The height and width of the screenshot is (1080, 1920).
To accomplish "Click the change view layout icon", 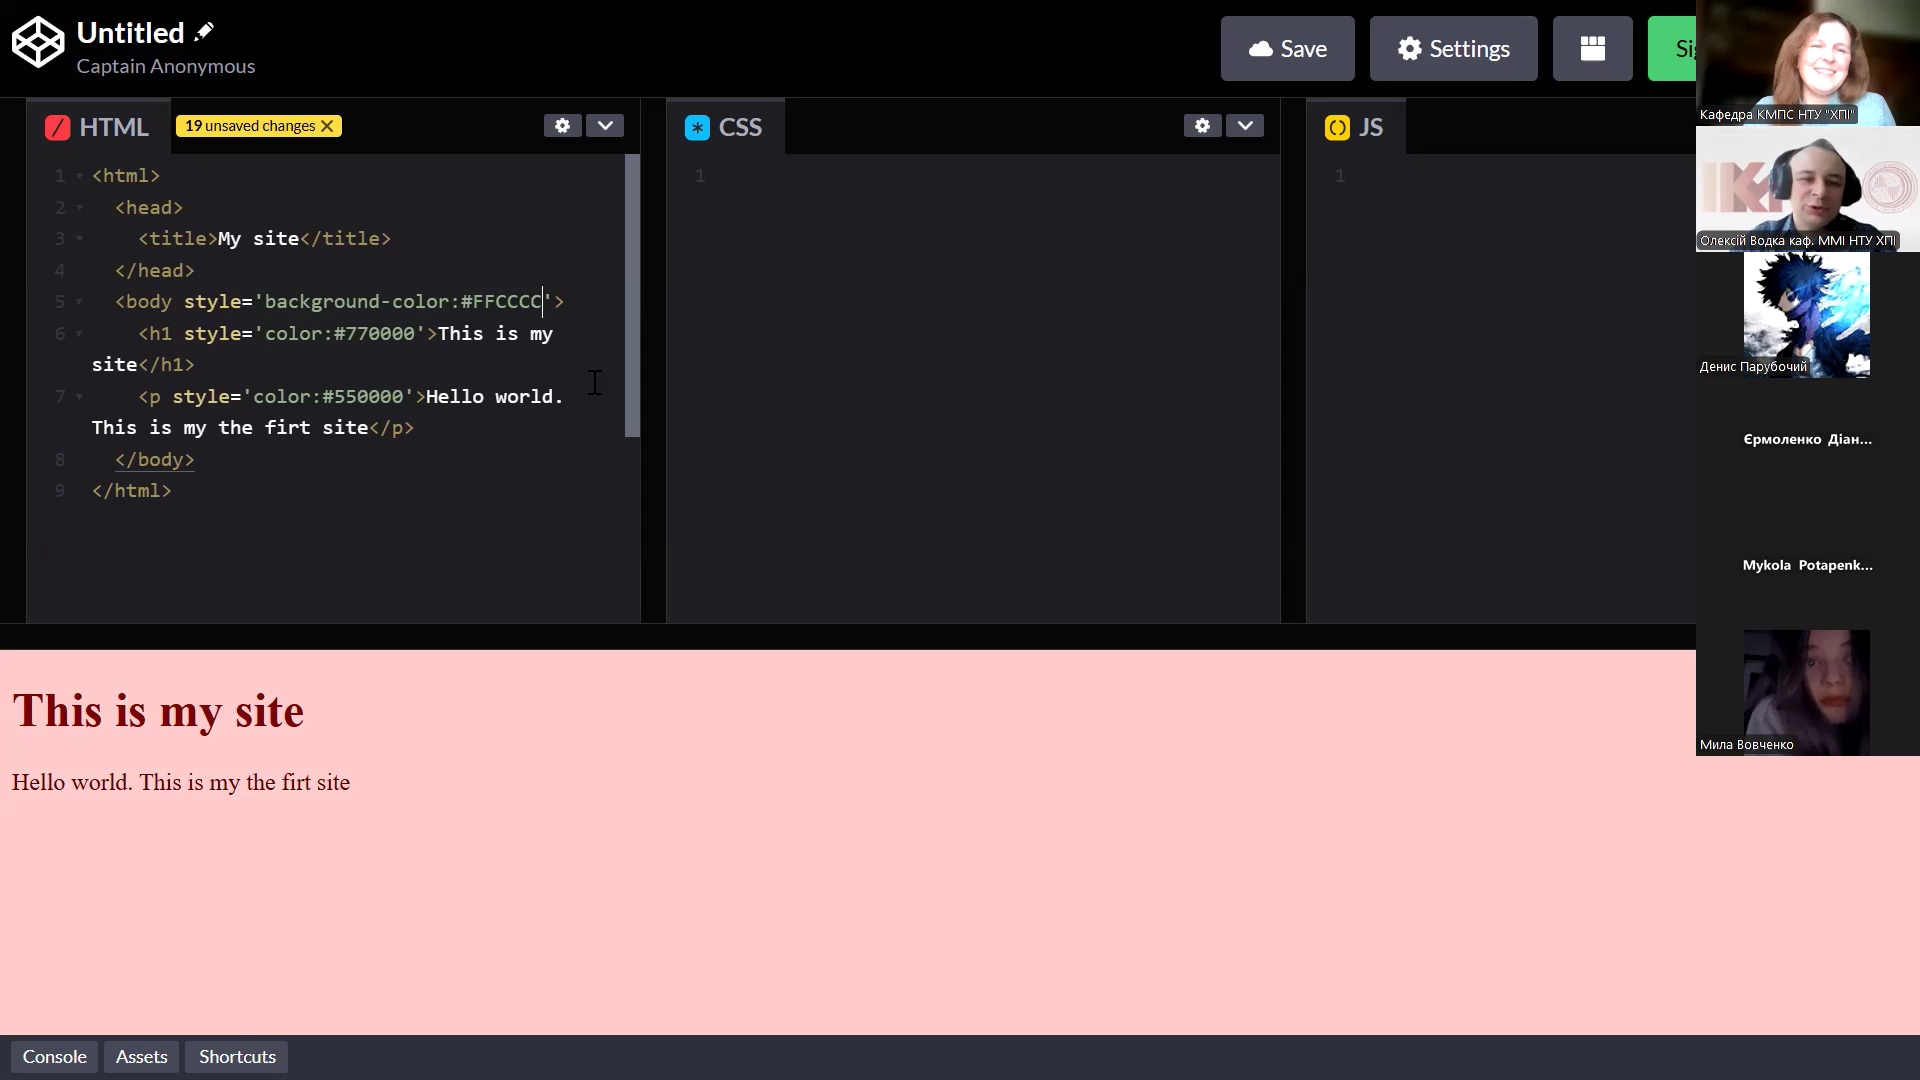I will (1592, 48).
